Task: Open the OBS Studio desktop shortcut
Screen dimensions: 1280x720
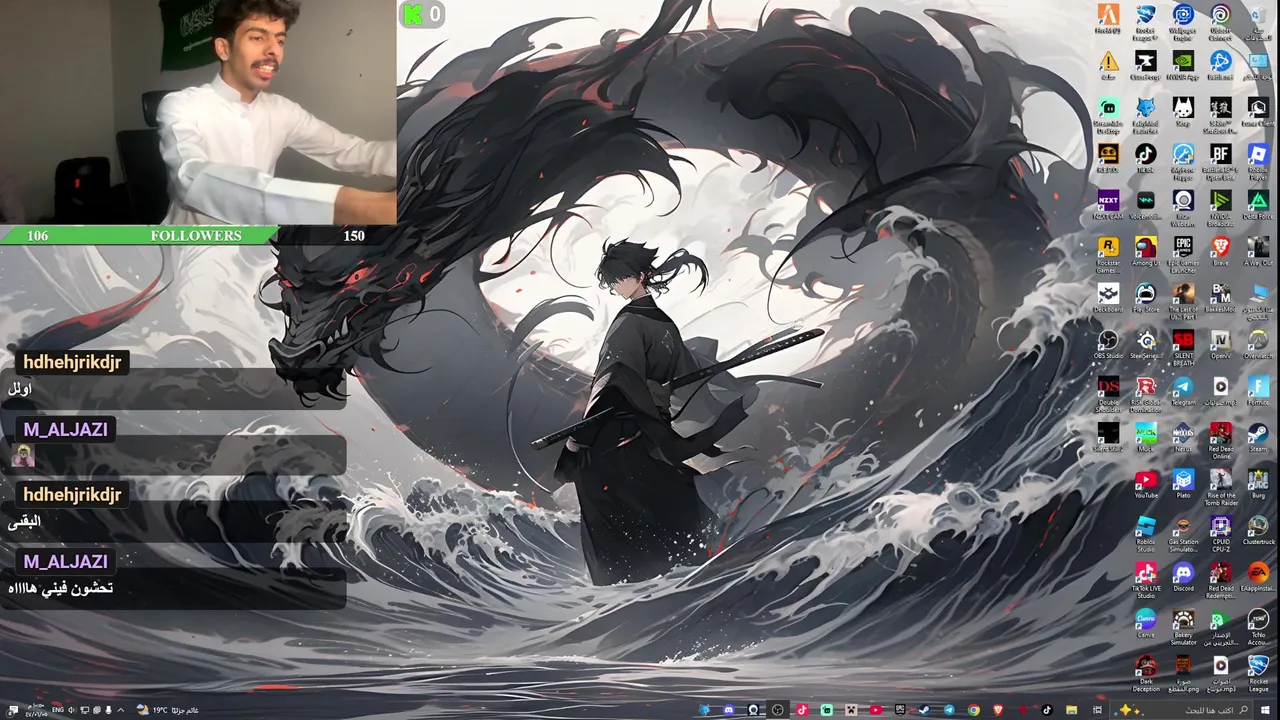Action: point(1108,343)
